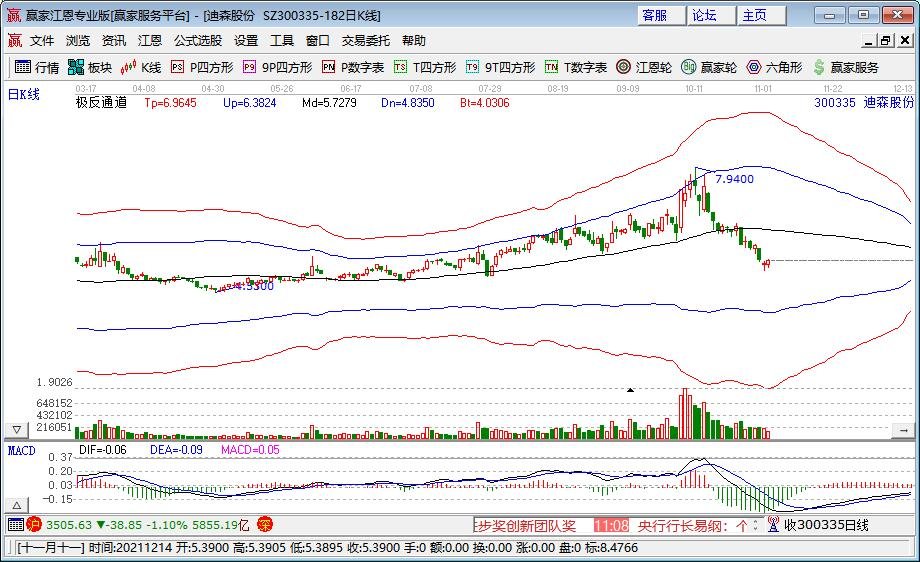Close the inner chart window

click(x=905, y=40)
